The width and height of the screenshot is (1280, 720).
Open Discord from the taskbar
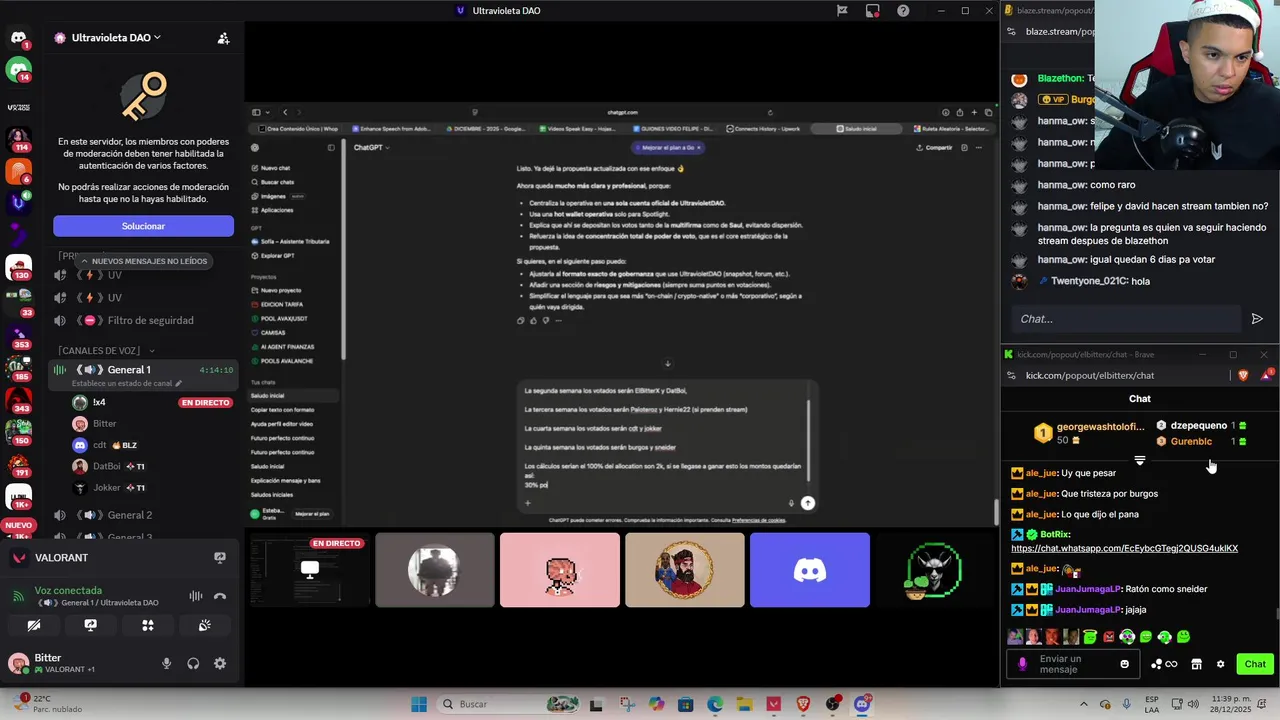862,704
